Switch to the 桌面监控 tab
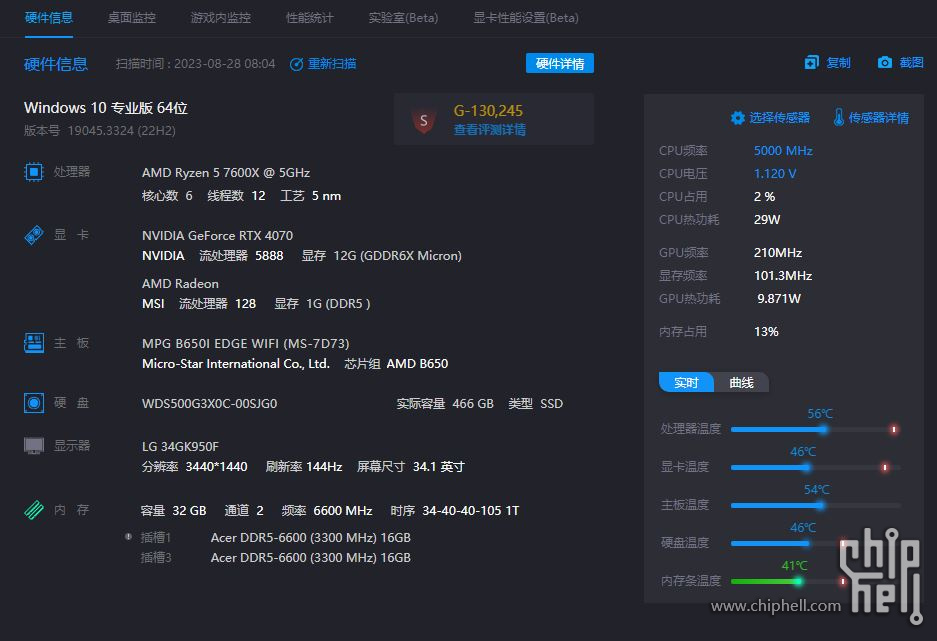Viewport: 937px width, 641px height. pos(131,18)
